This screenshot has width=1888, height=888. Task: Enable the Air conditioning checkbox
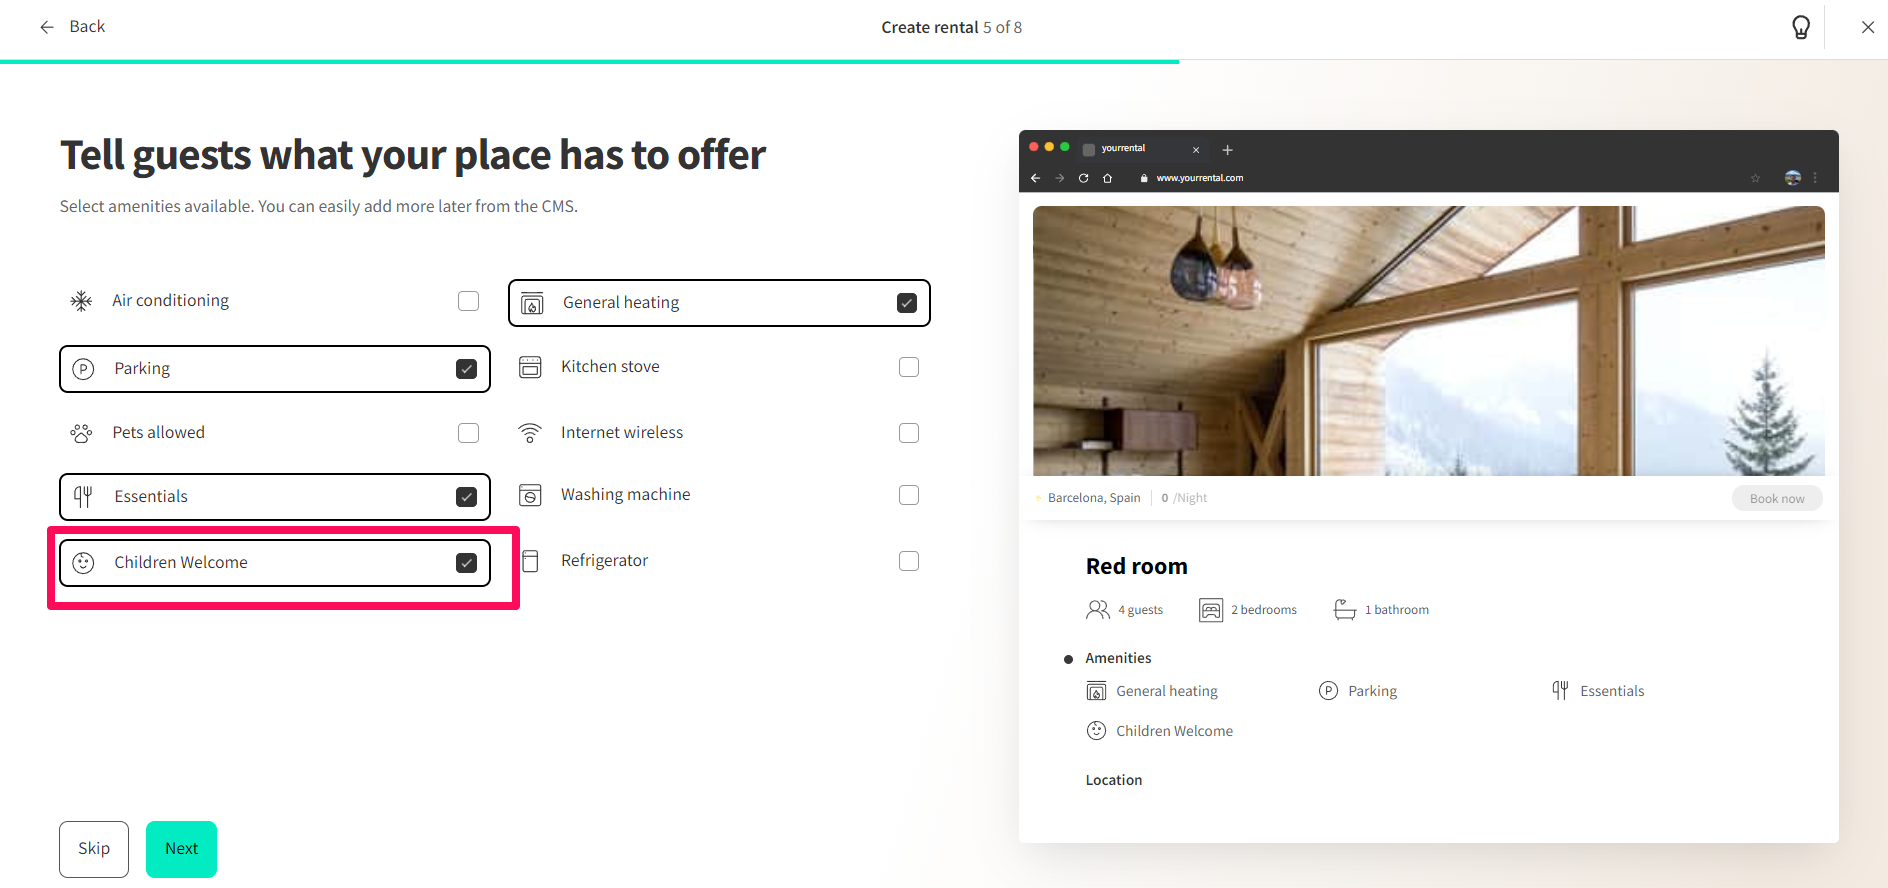468,301
